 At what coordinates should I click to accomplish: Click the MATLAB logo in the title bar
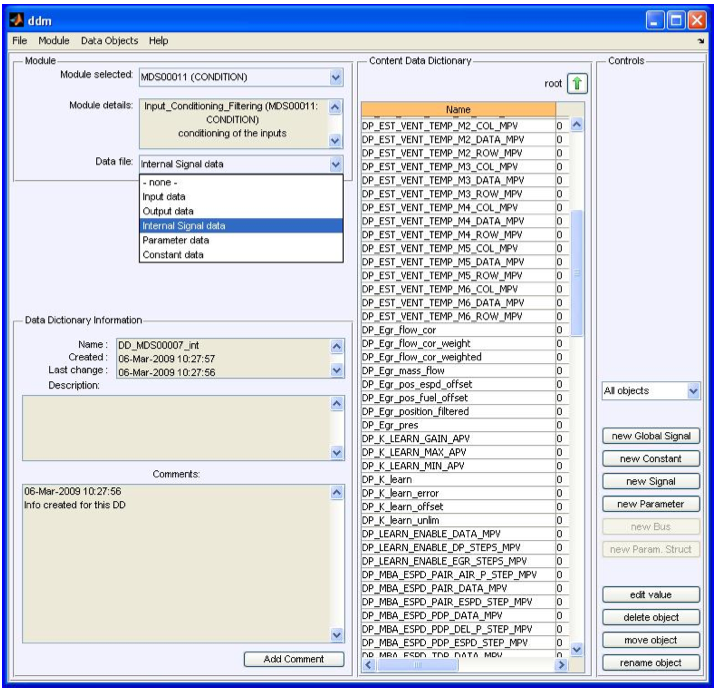17,20
